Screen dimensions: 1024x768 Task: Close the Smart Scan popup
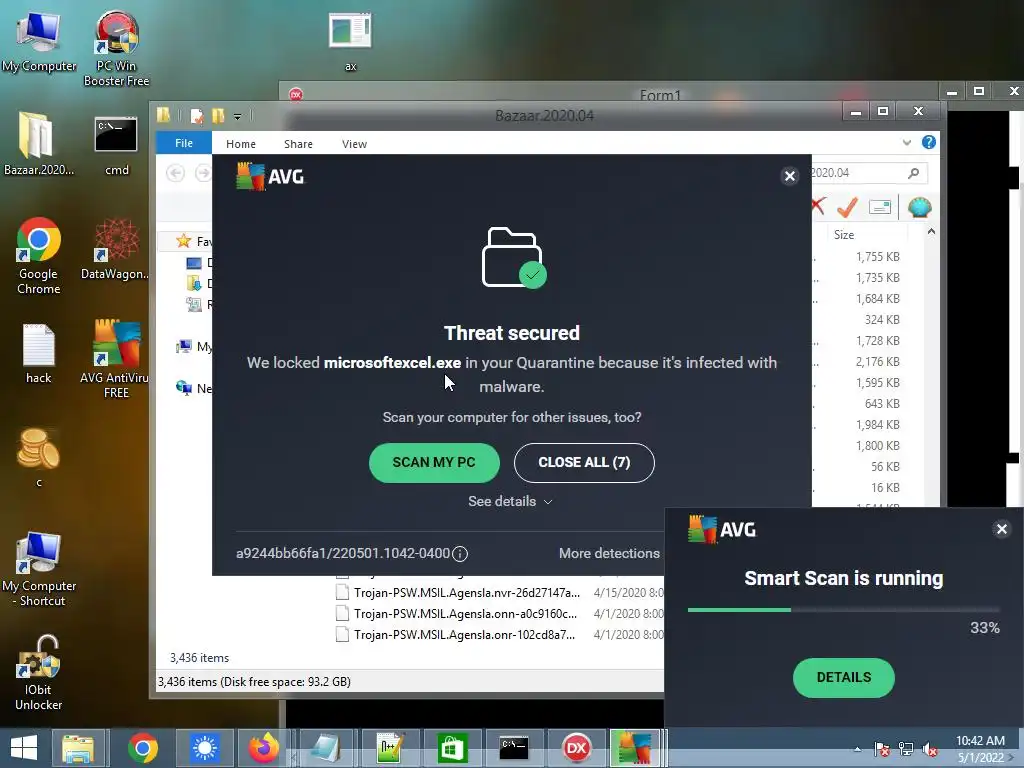(x=1002, y=529)
